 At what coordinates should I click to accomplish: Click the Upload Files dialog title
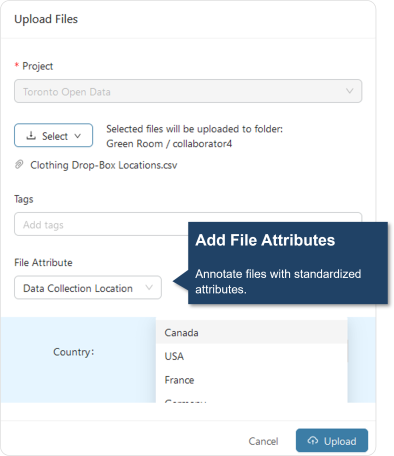tap(46, 19)
